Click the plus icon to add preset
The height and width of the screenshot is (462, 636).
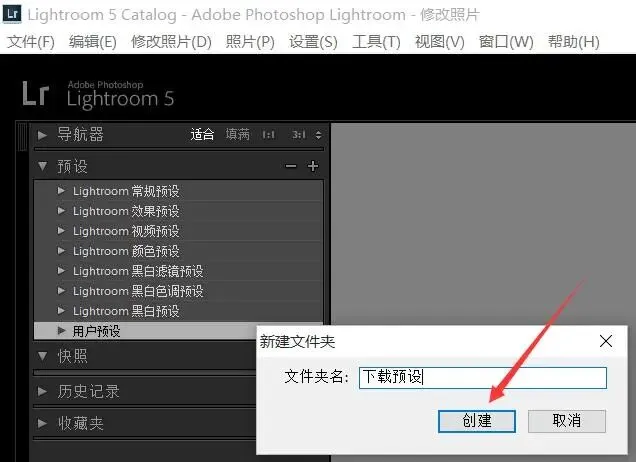313,166
